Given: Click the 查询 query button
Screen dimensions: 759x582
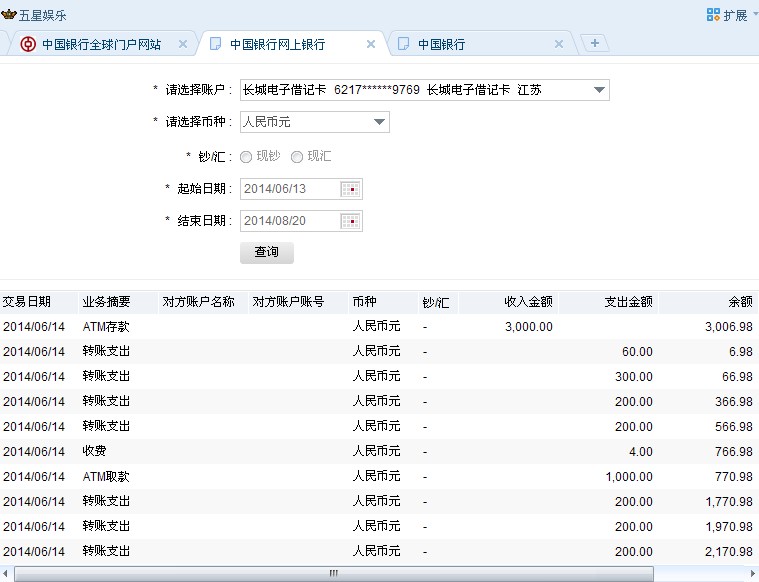Looking at the screenshot, I should [267, 252].
